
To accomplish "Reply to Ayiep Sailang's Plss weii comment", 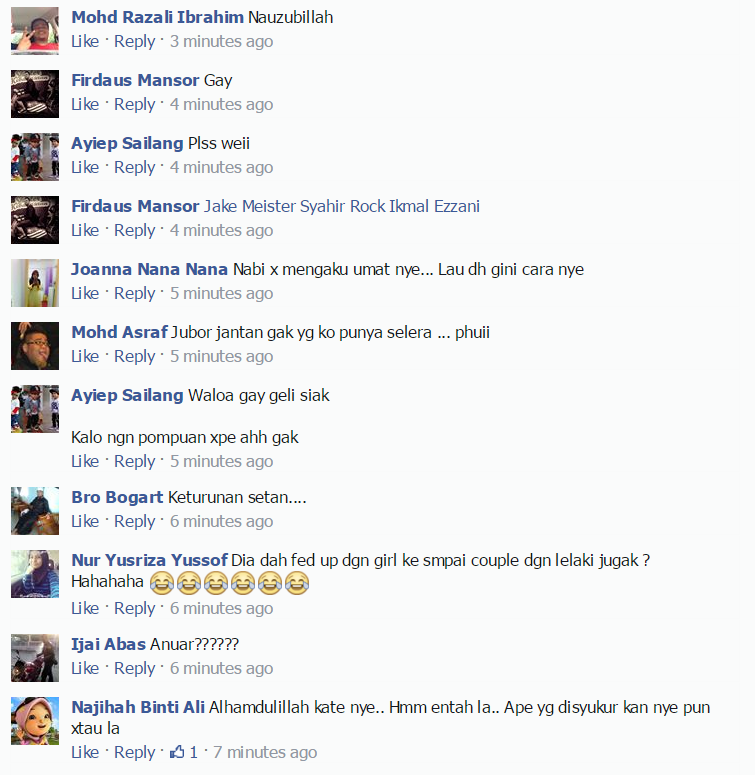I will 134,168.
